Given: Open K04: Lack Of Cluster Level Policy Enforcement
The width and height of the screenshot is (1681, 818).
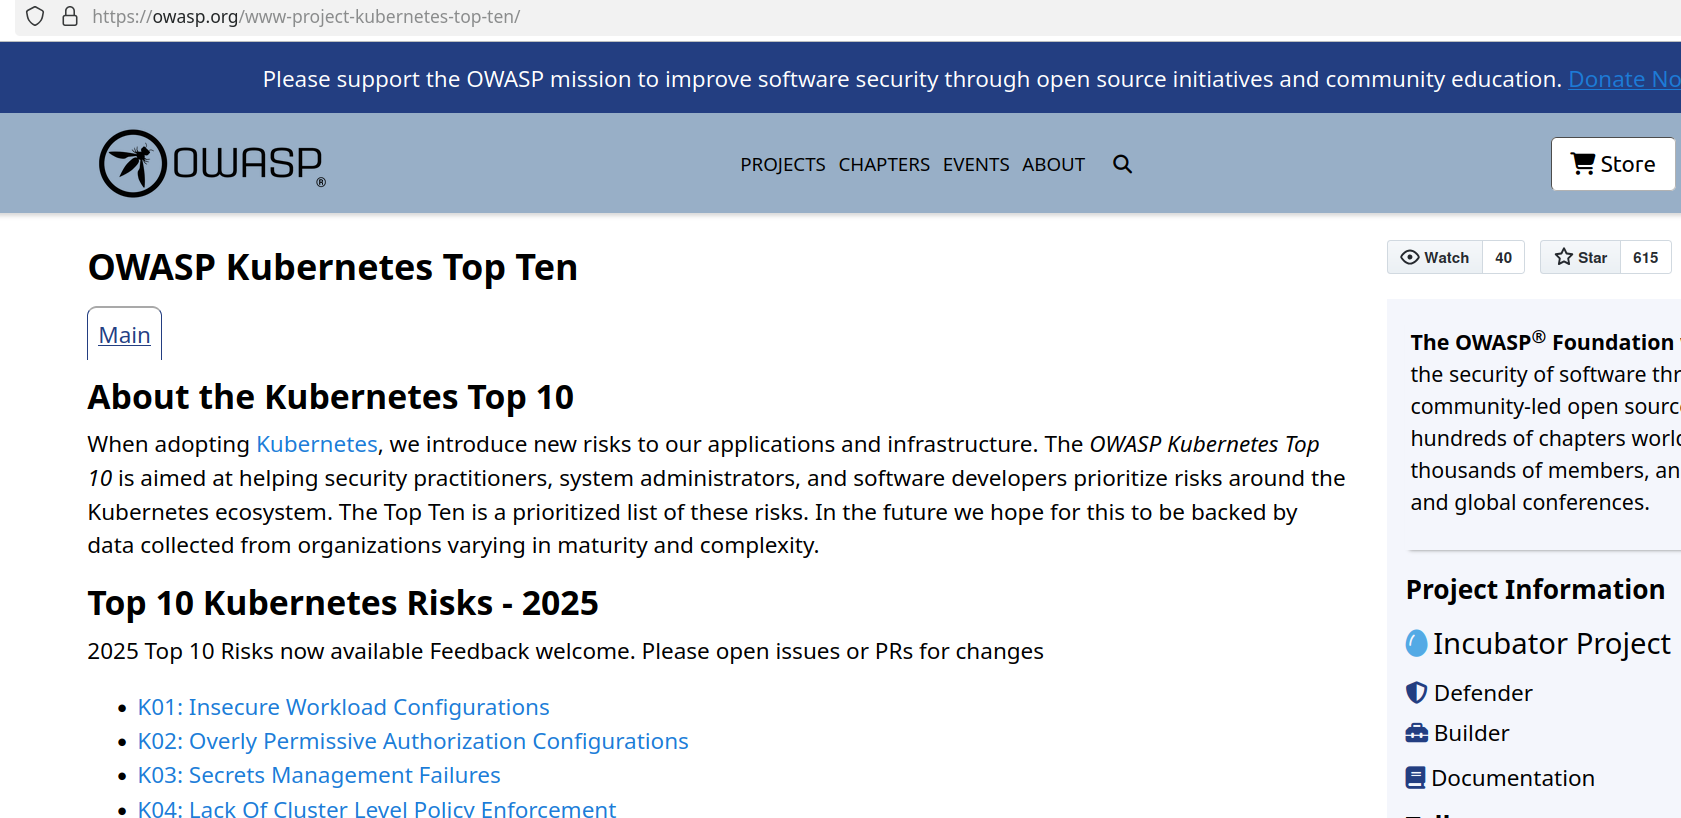Looking at the screenshot, I should coord(377,808).
